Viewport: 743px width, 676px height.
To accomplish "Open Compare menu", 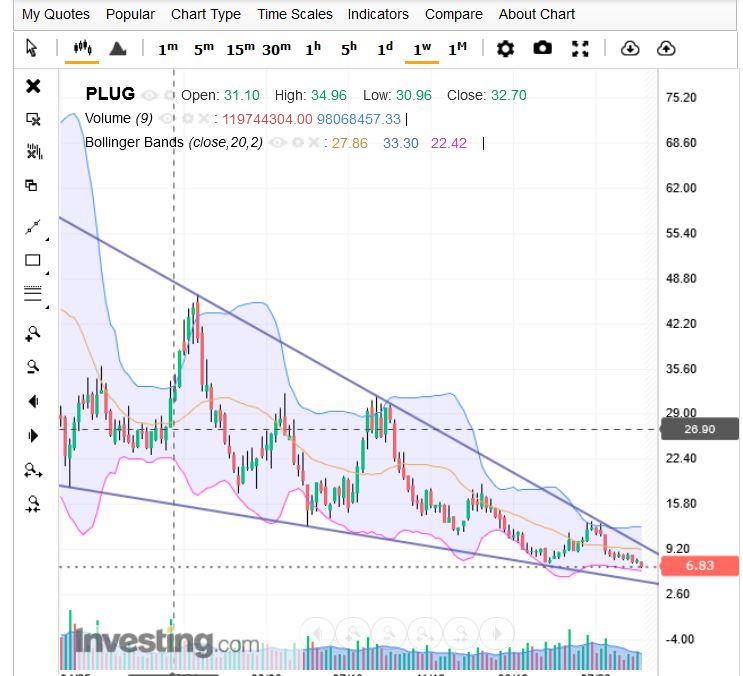I will [x=453, y=14].
